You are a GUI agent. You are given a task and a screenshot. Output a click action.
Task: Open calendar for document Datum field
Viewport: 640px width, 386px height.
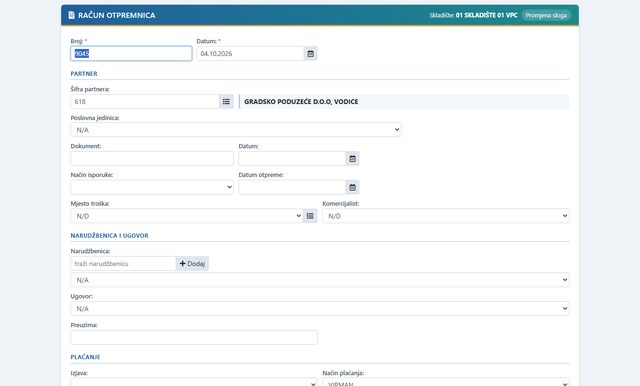pos(353,158)
